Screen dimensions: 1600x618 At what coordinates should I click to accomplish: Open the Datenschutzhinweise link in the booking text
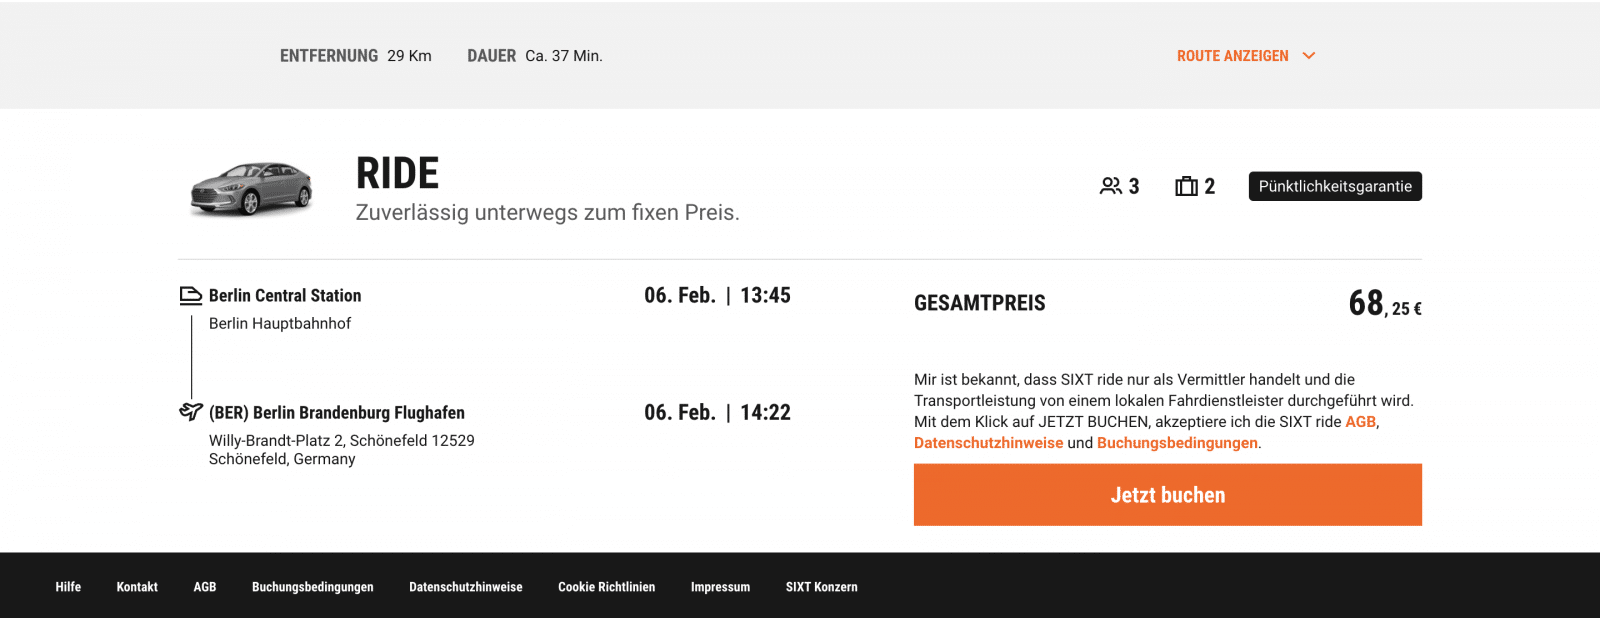988,442
